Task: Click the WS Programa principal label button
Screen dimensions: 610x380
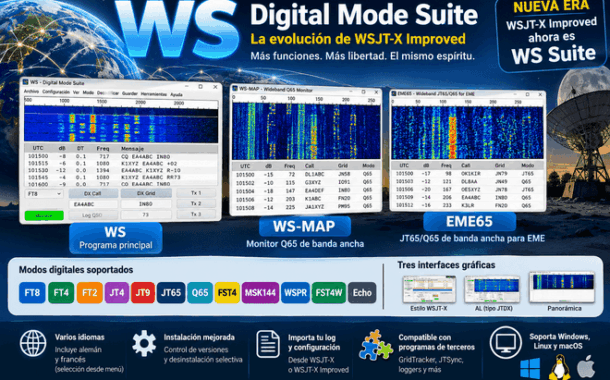Action: point(116,238)
